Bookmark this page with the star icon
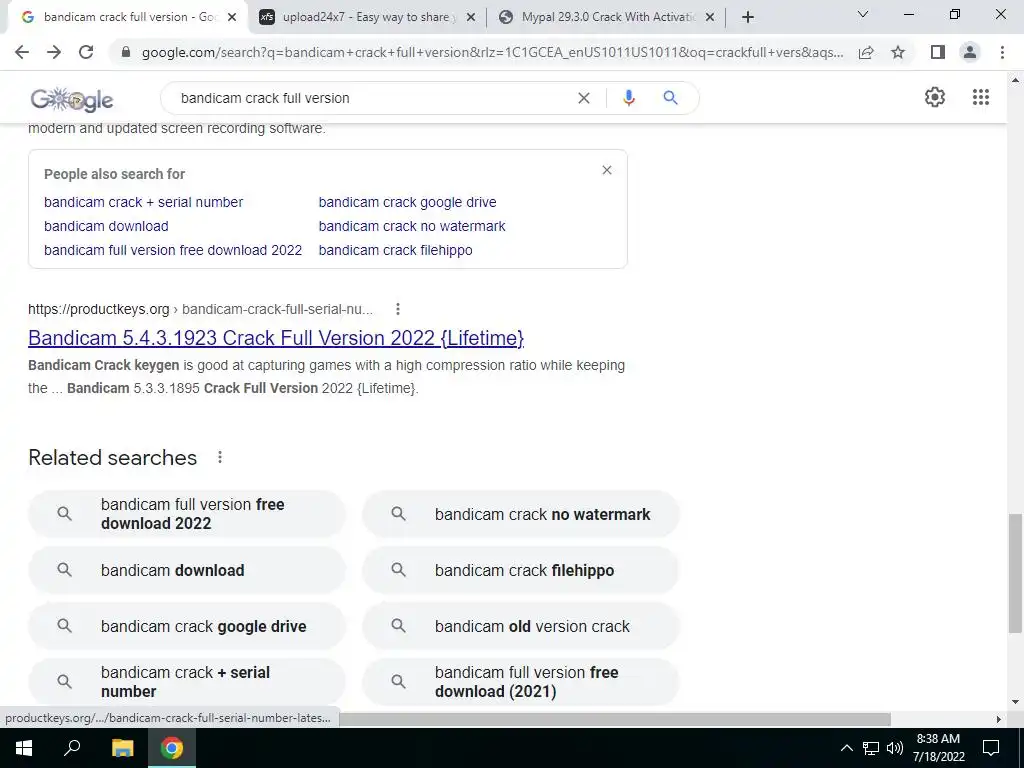1024x768 pixels. (898, 52)
